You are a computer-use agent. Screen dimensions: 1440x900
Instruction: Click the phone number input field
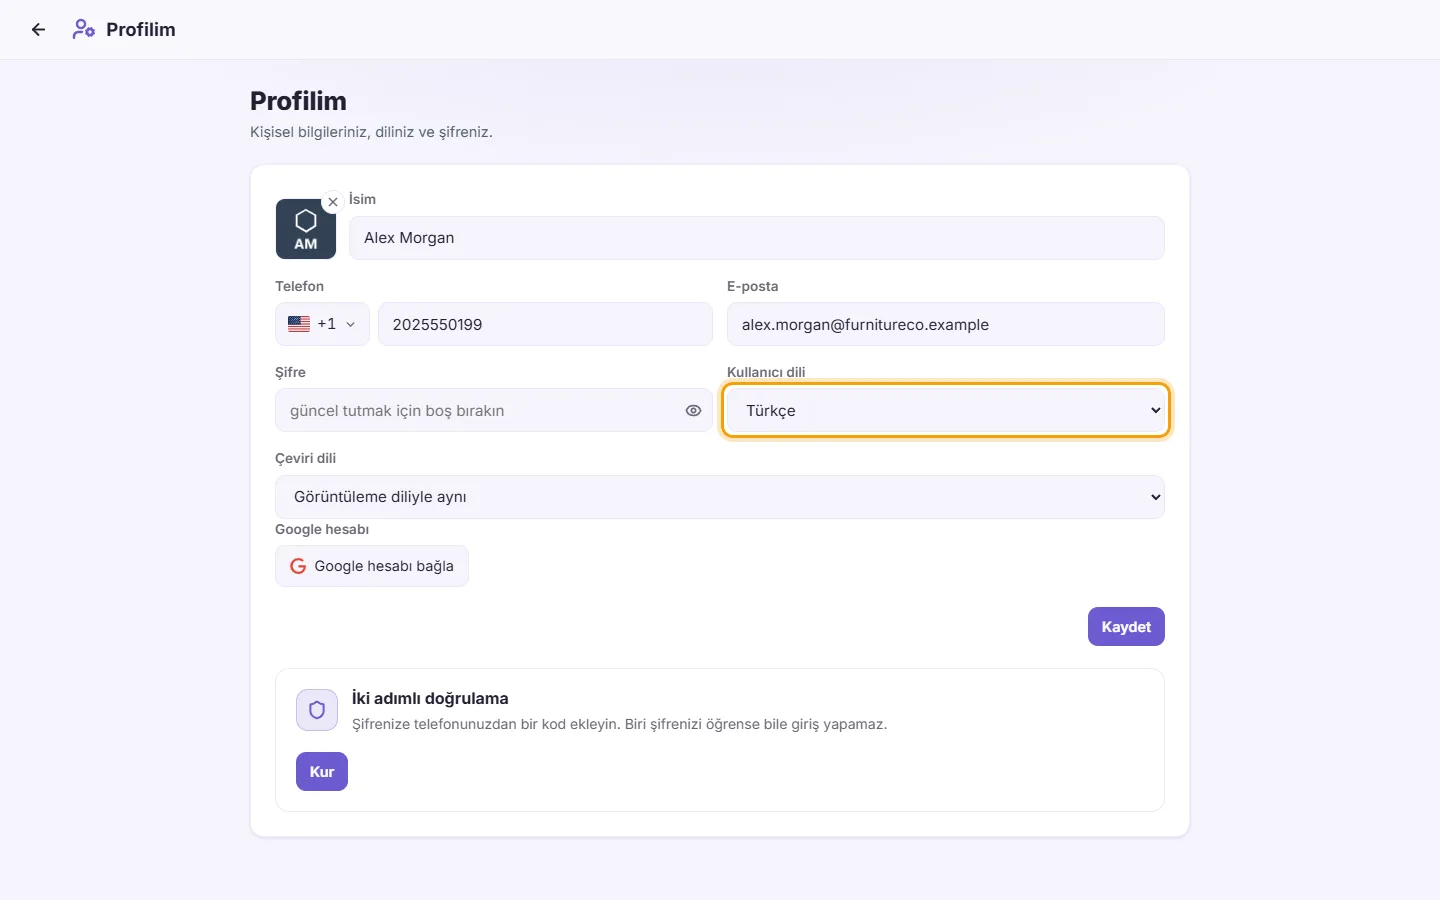pyautogui.click(x=545, y=324)
